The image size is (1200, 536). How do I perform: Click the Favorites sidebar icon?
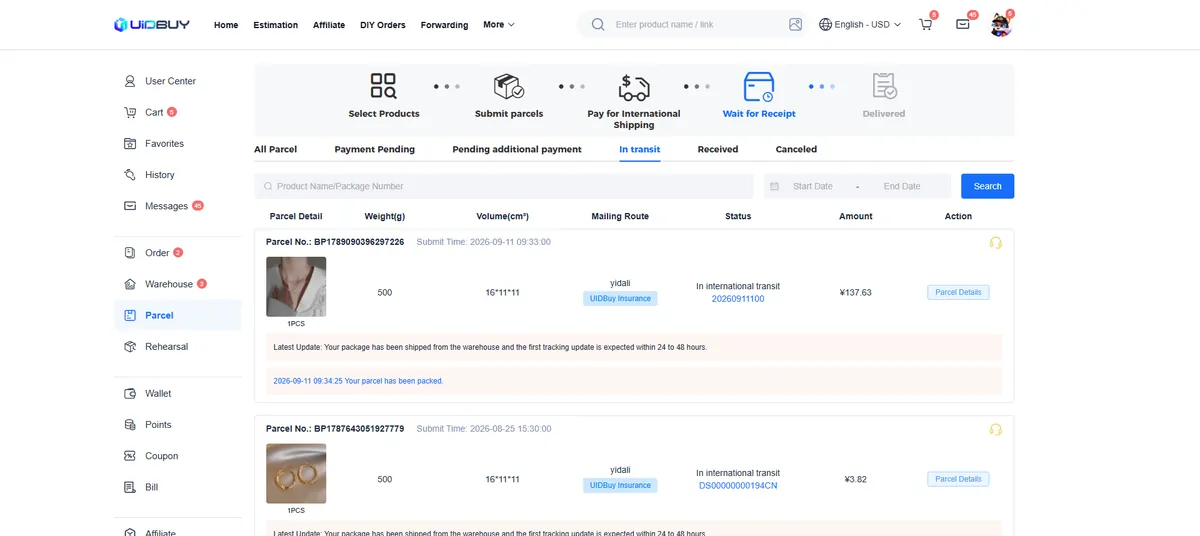(x=130, y=143)
